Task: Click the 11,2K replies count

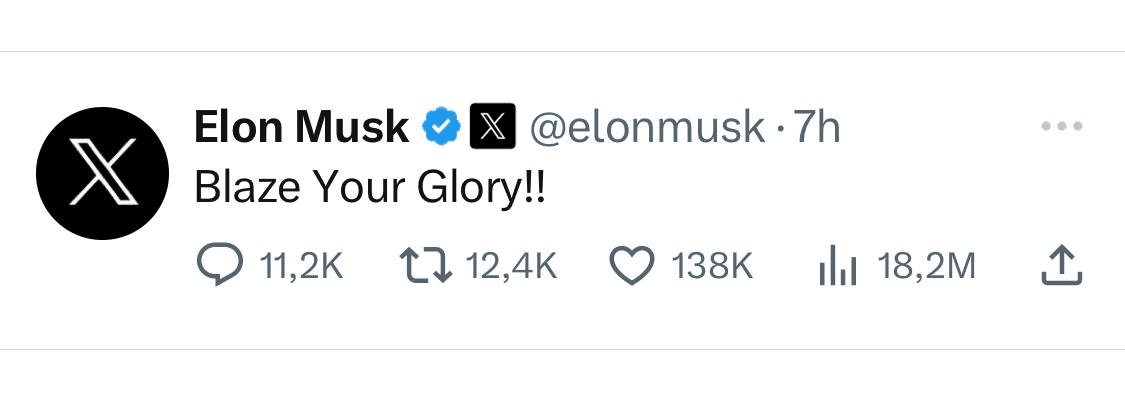Action: tap(301, 267)
